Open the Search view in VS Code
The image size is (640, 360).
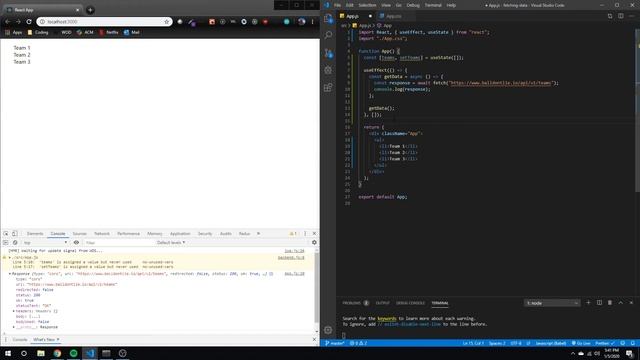328,35
